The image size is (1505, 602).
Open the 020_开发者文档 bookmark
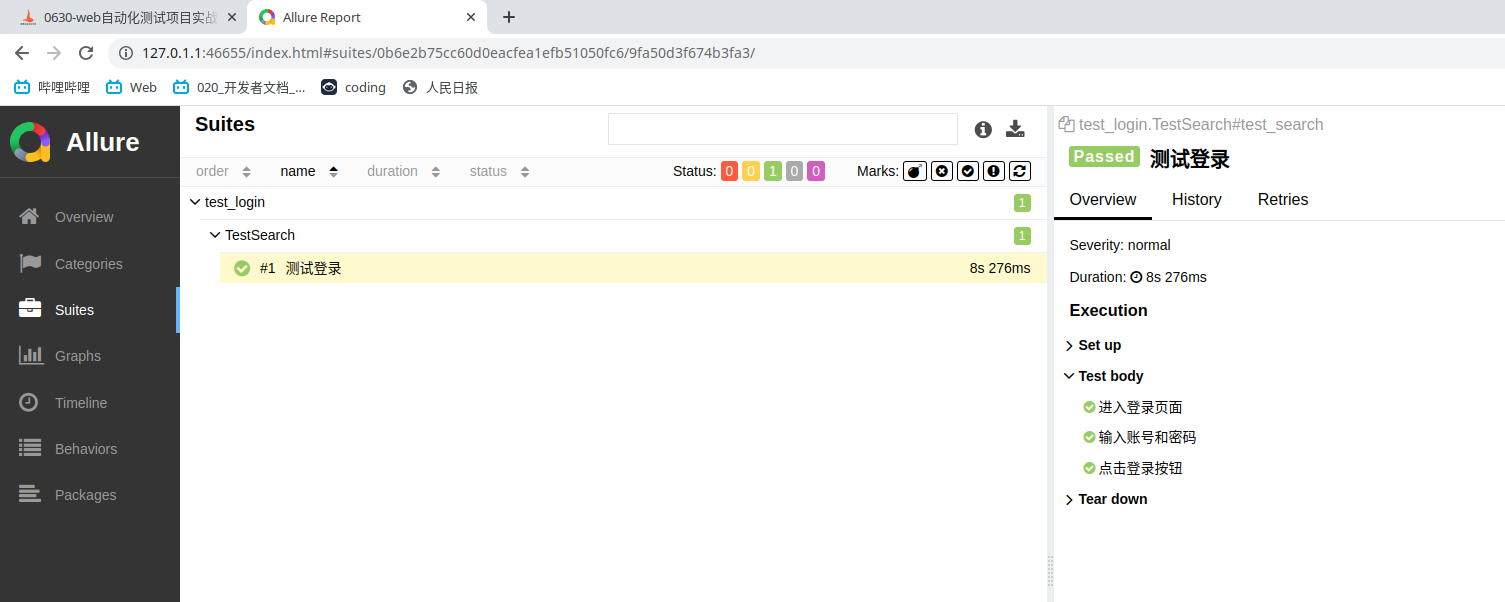point(239,87)
